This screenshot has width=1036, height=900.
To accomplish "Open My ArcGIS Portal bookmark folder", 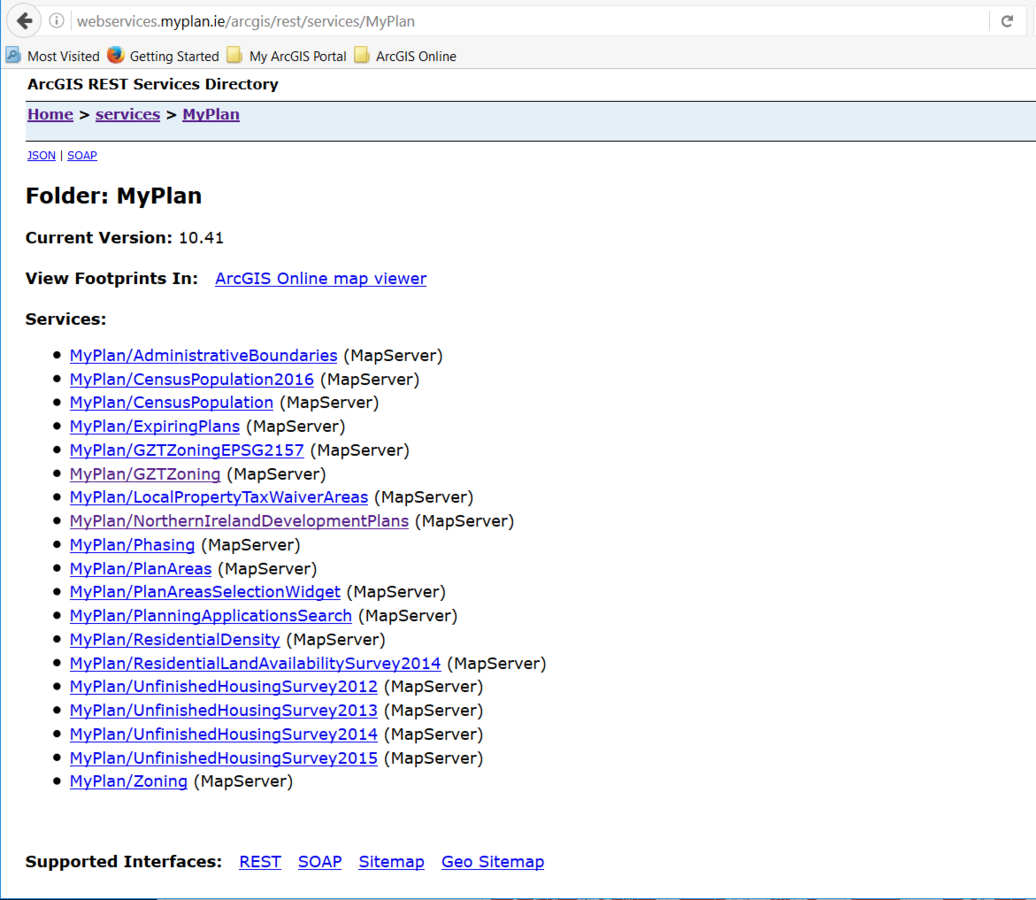I will pos(287,56).
